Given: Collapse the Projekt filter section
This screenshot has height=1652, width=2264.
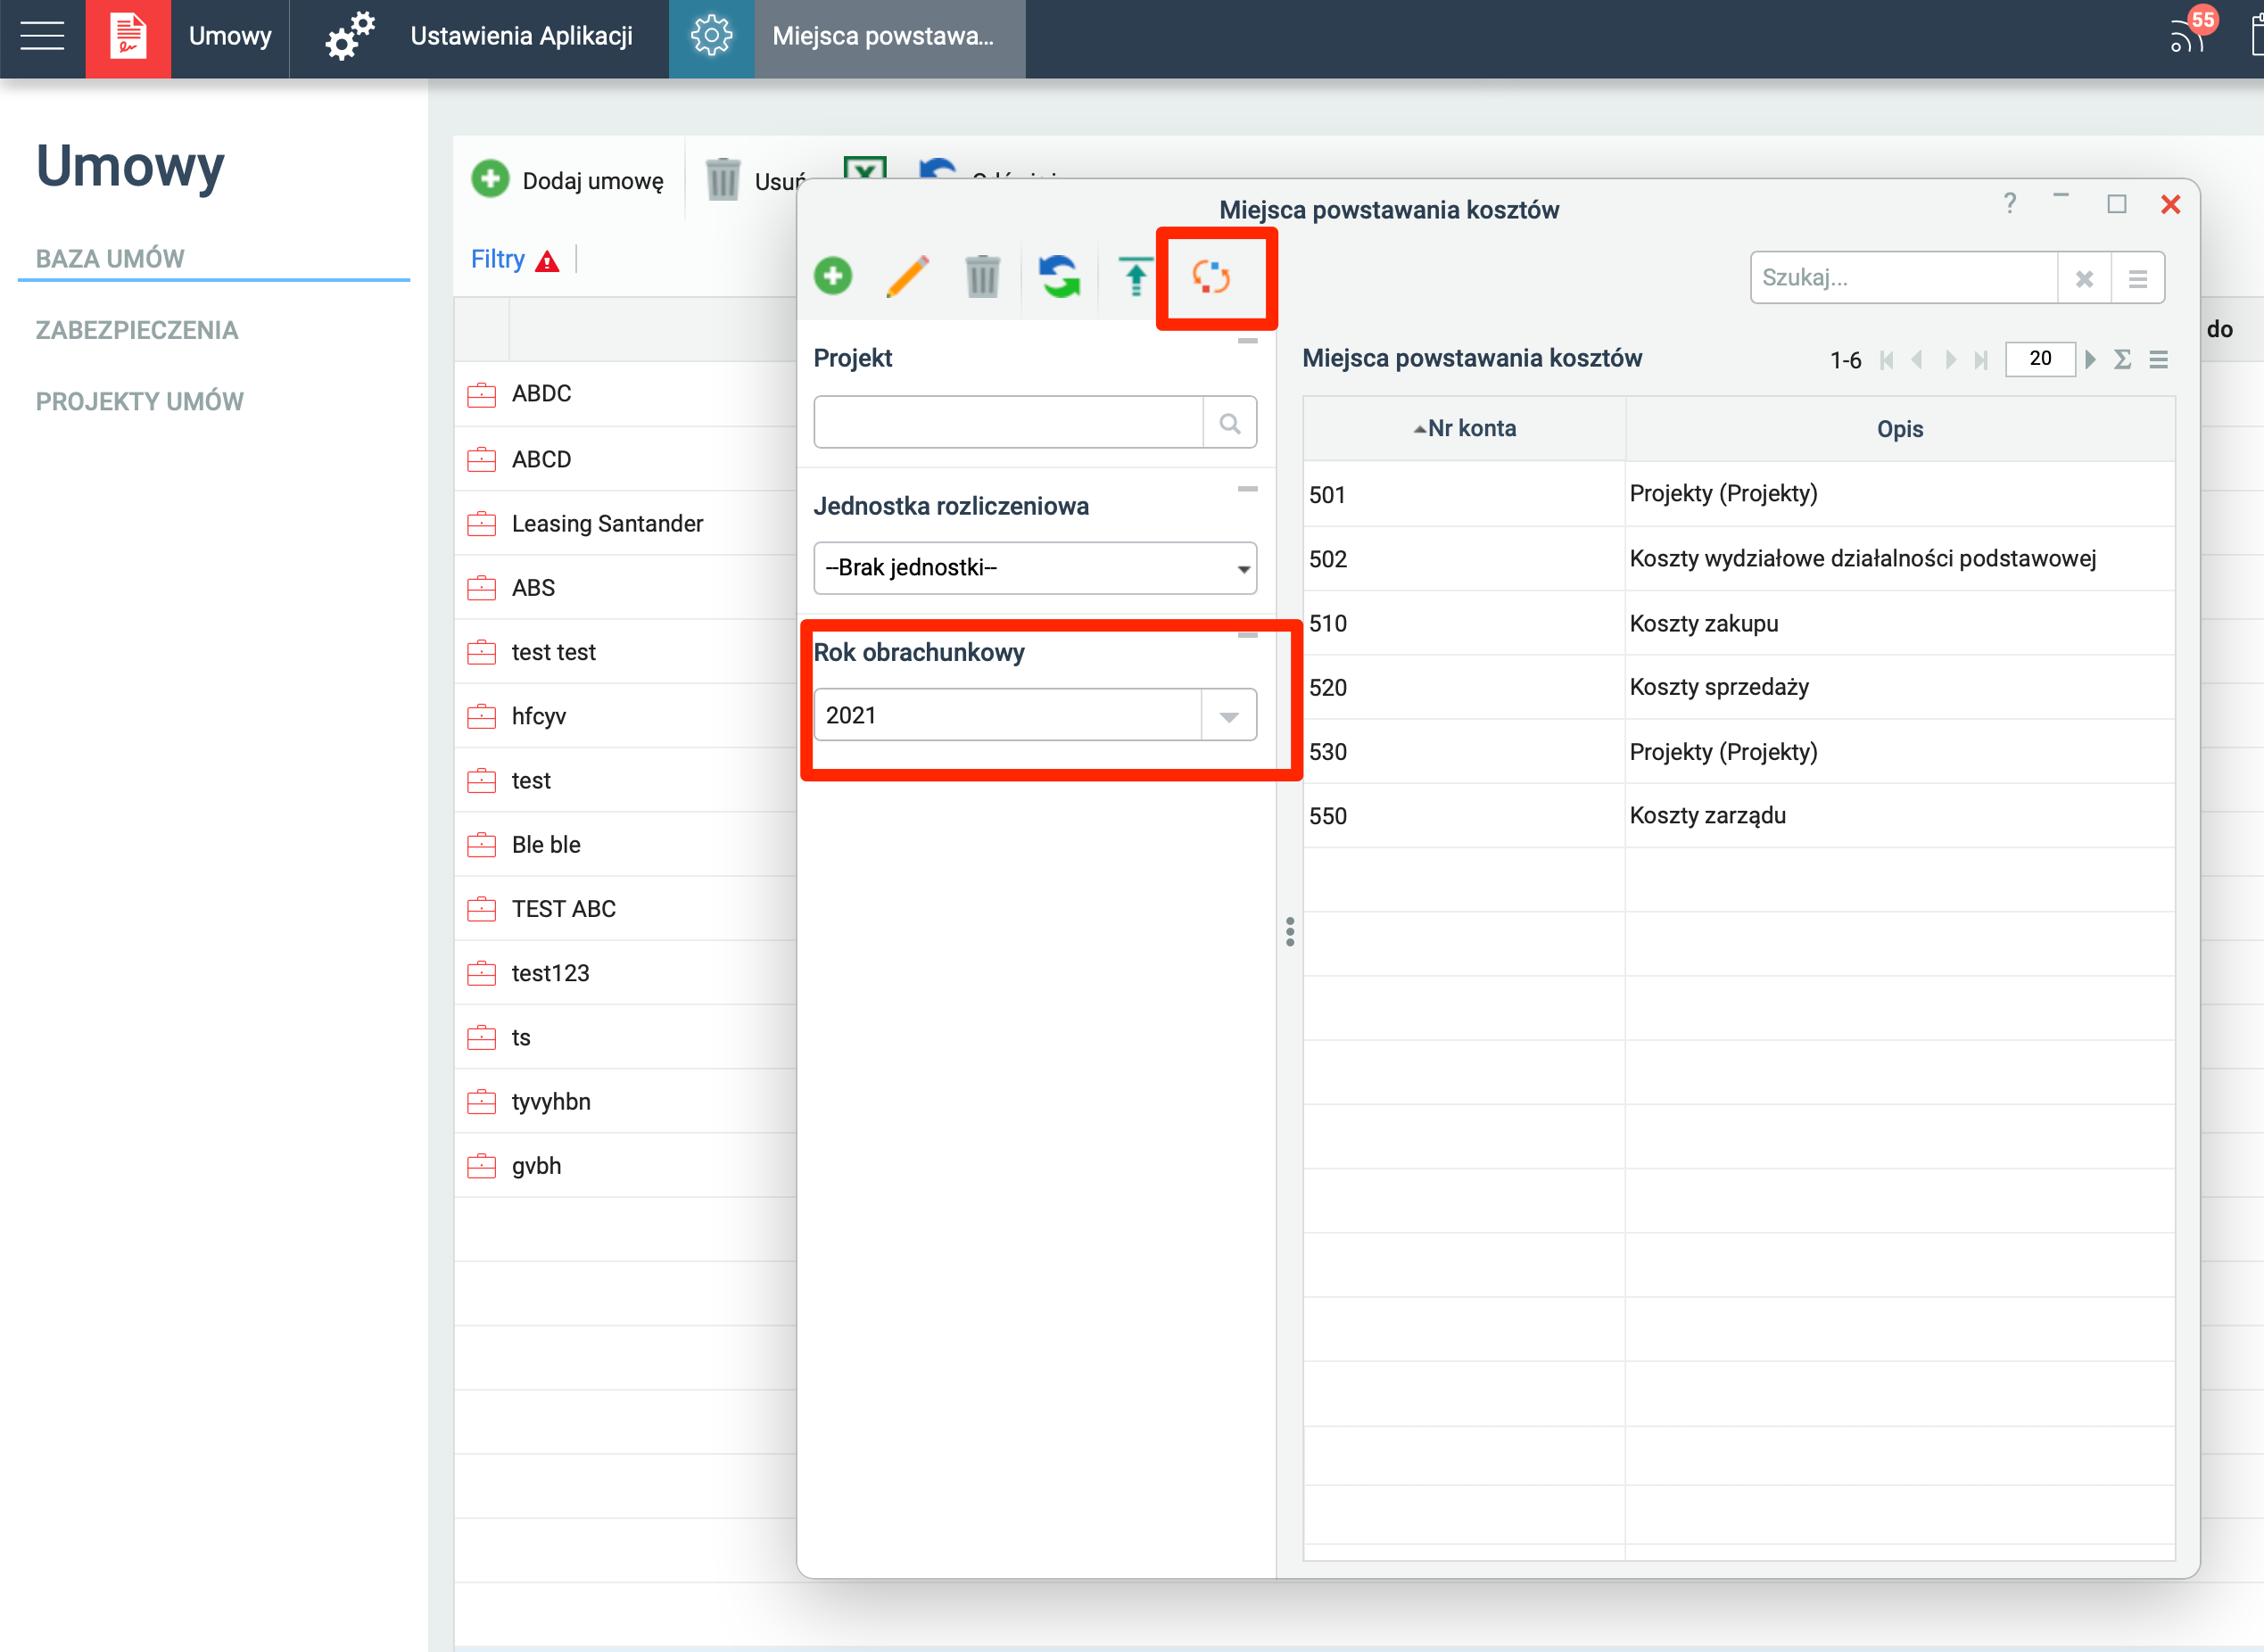Looking at the screenshot, I should 1247,341.
